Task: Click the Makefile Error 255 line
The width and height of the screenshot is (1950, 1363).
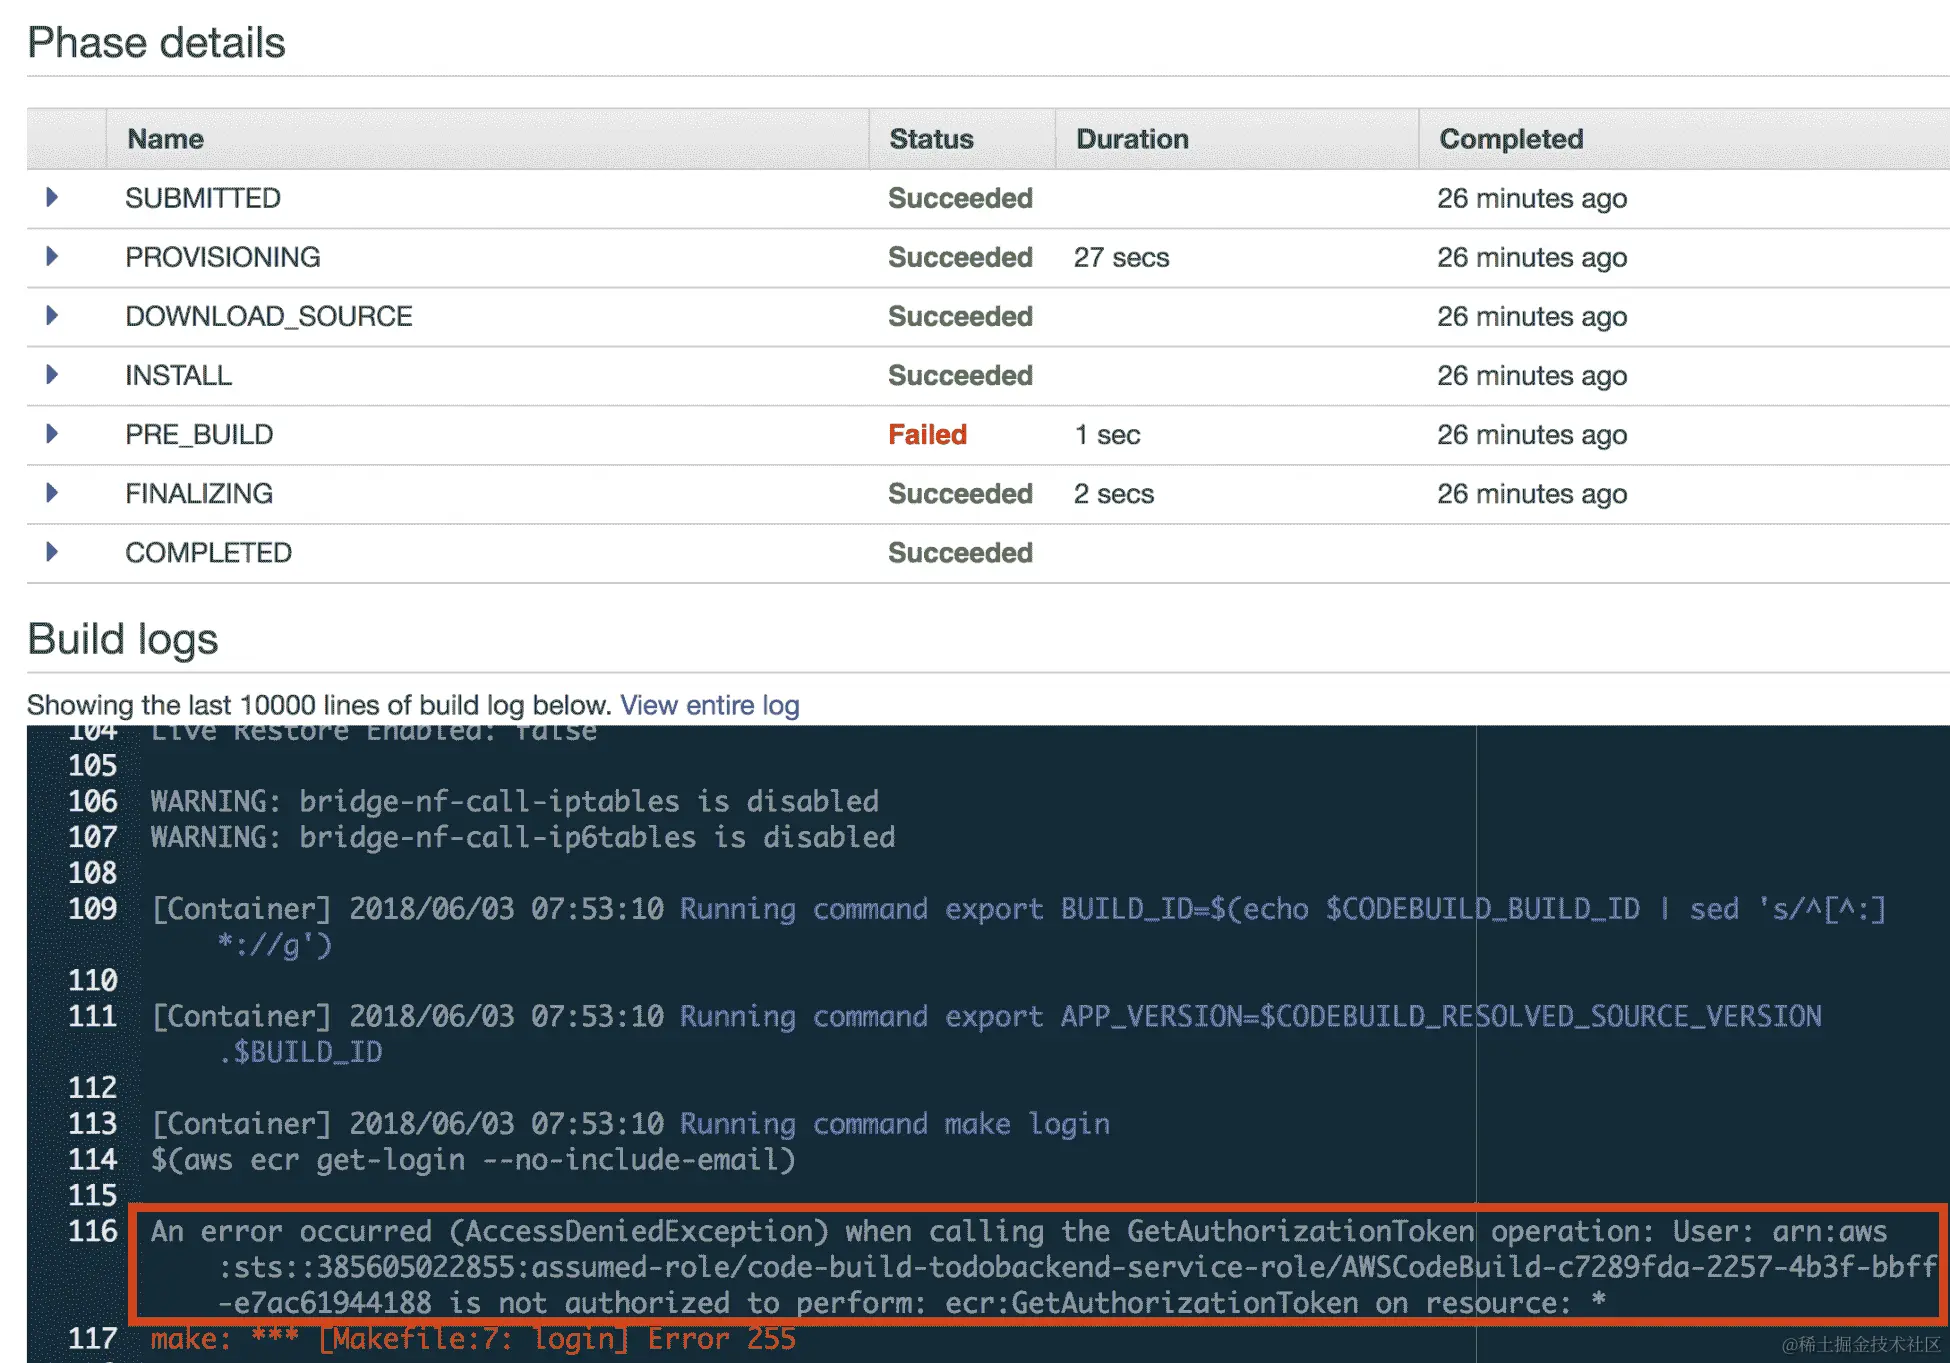Action: coord(473,1339)
